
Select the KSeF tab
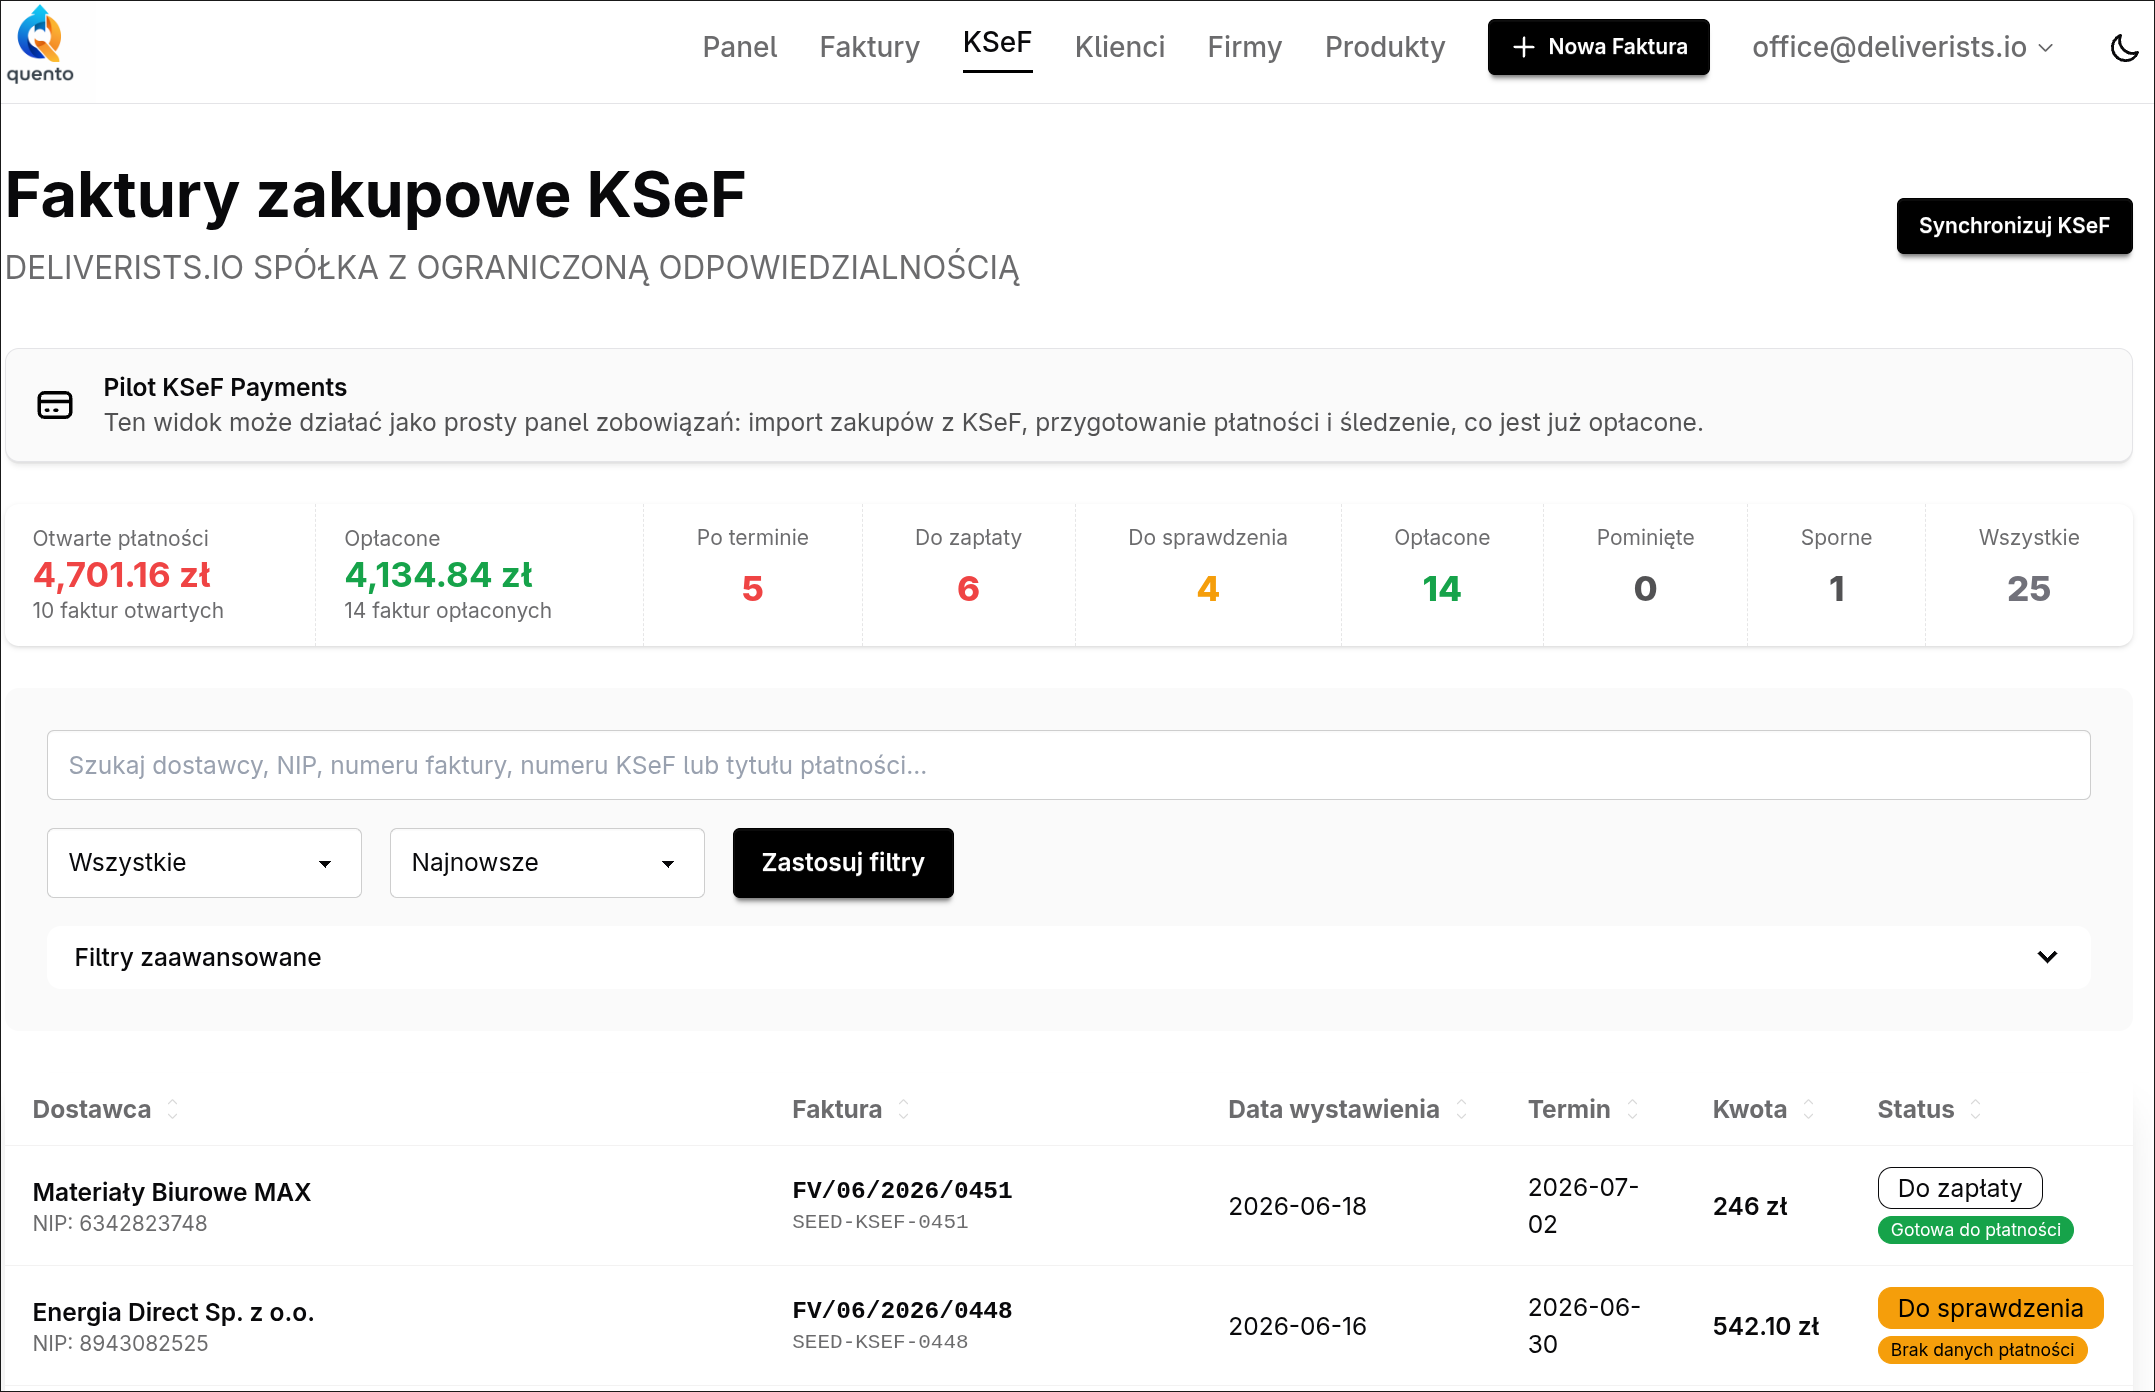point(997,43)
